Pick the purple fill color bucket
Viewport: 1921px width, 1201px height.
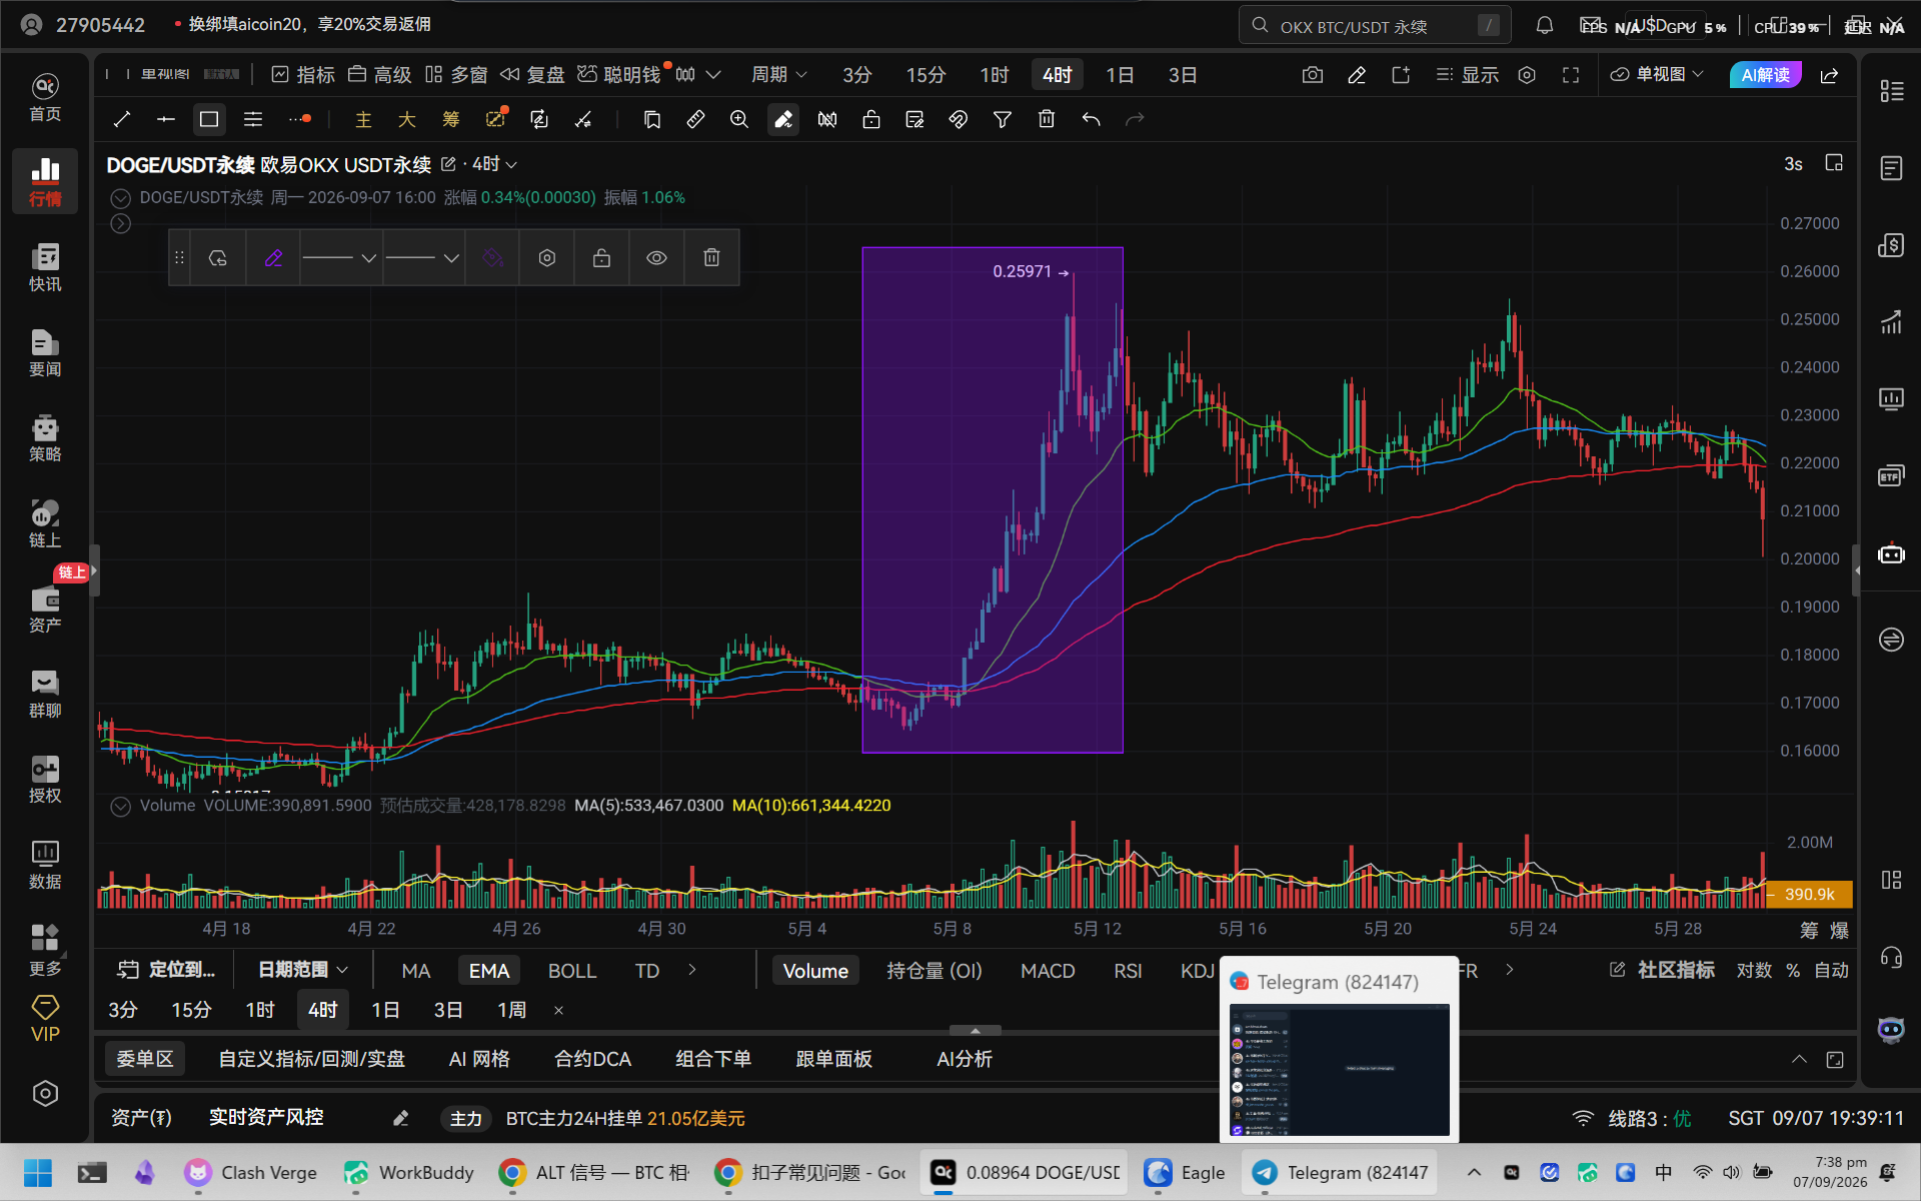(x=492, y=258)
